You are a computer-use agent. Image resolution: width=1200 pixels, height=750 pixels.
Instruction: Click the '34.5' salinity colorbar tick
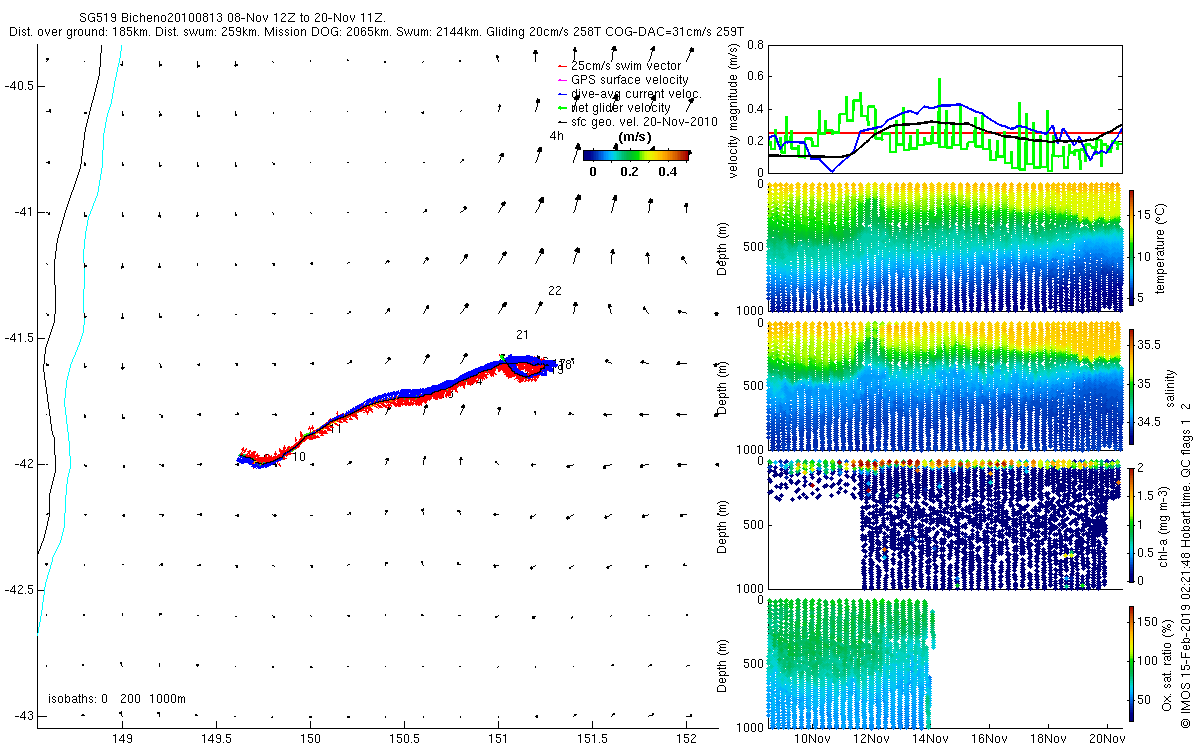tap(1149, 422)
